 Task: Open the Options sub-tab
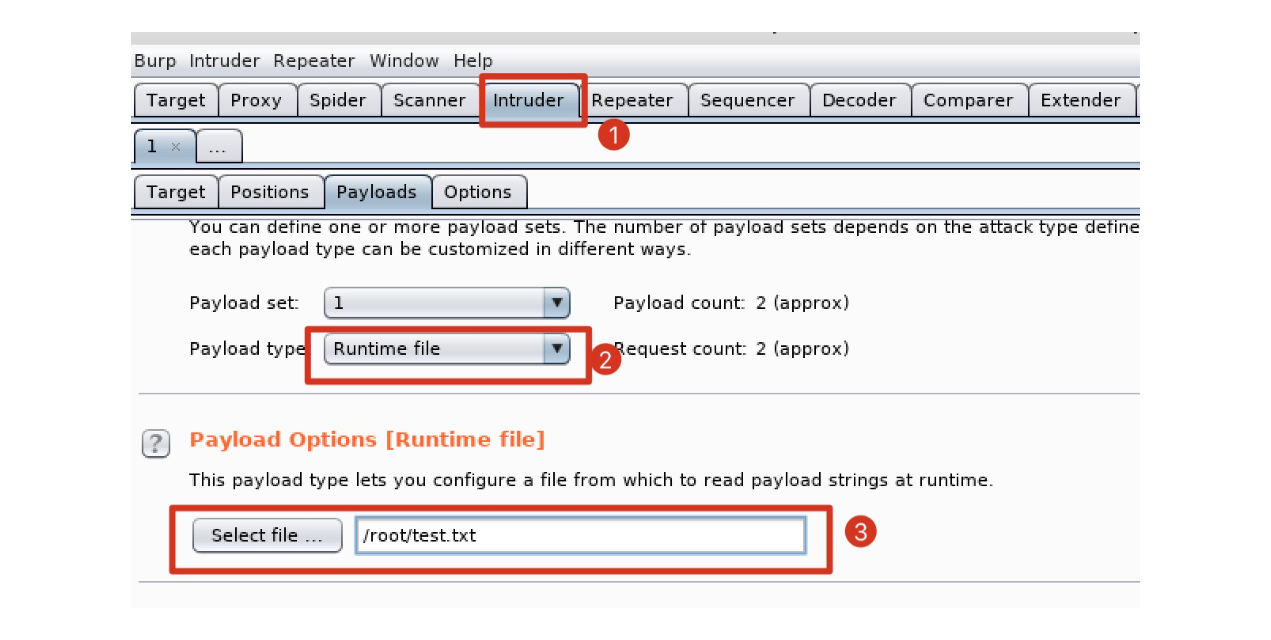click(478, 192)
